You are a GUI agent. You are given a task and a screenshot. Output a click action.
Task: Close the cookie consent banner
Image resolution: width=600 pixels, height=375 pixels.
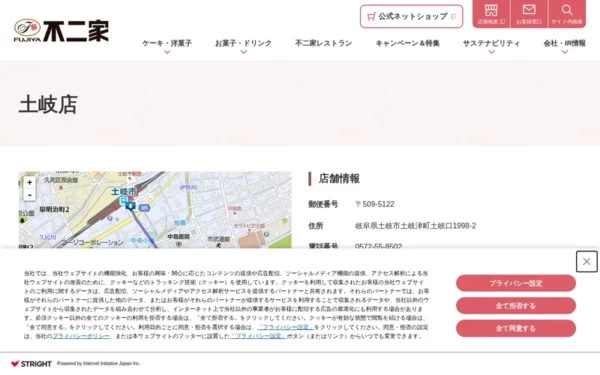(586, 261)
